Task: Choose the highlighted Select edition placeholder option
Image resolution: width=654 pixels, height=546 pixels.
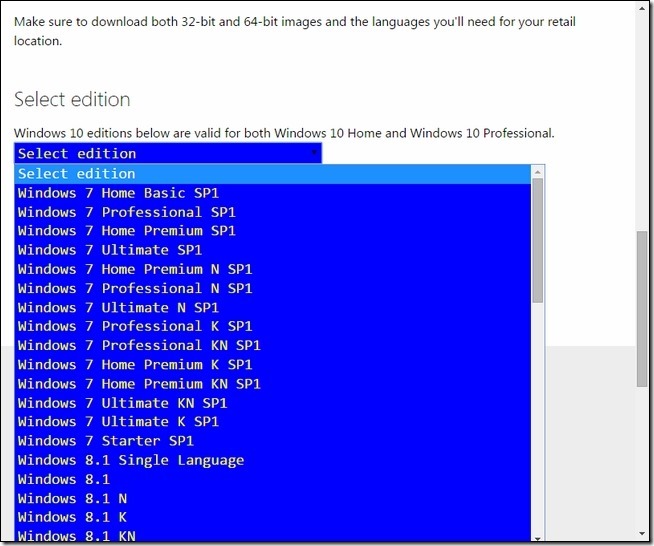Action: [273, 174]
